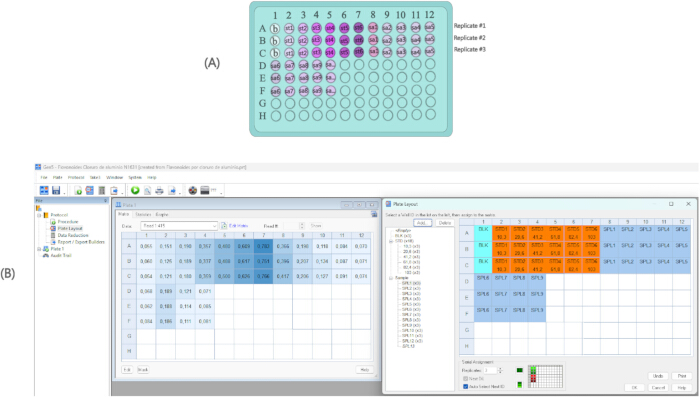Select the Matrix tab in Plate 1

(x=124, y=215)
